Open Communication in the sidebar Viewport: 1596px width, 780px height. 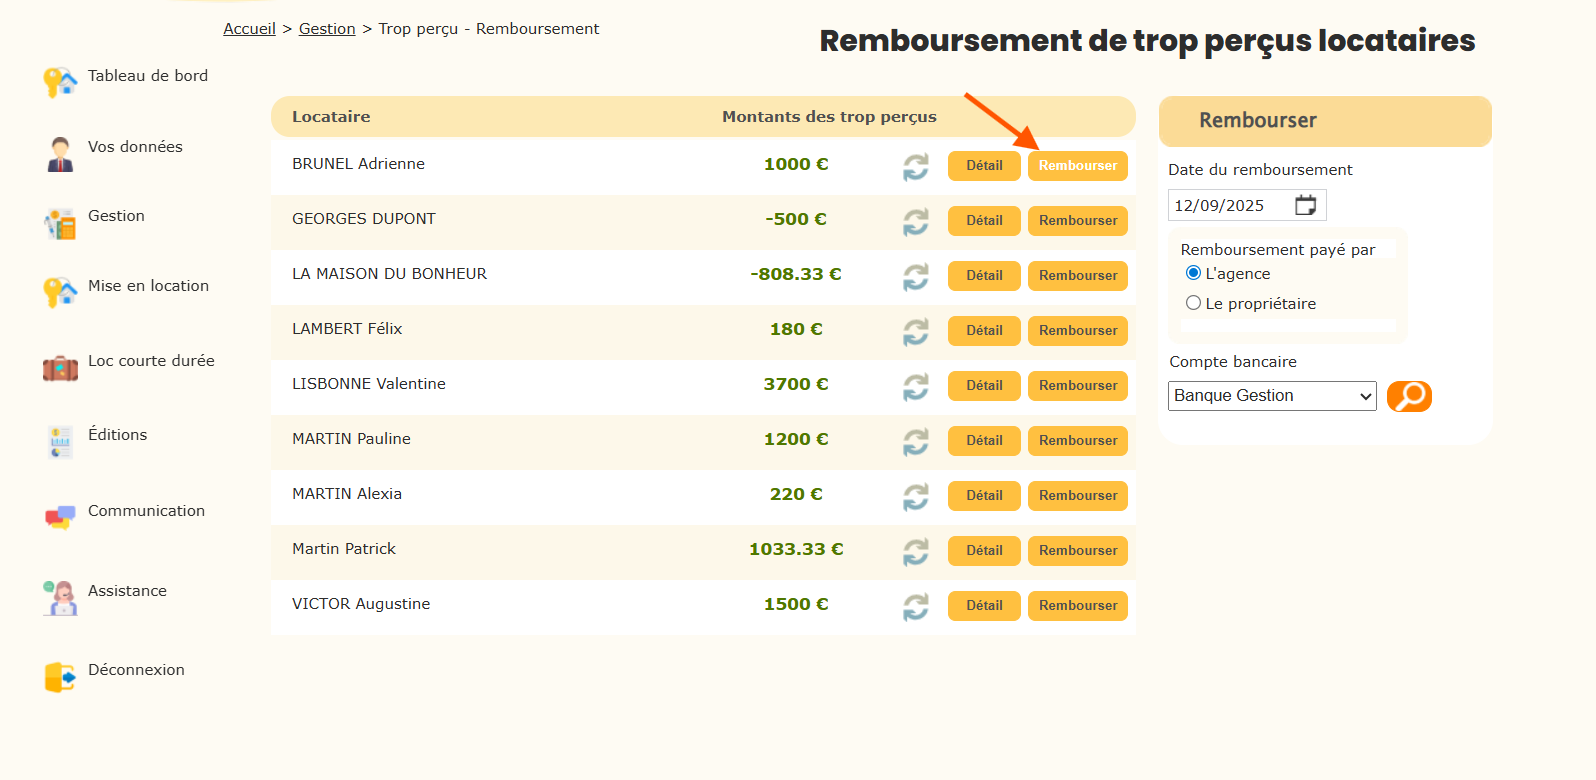click(146, 511)
